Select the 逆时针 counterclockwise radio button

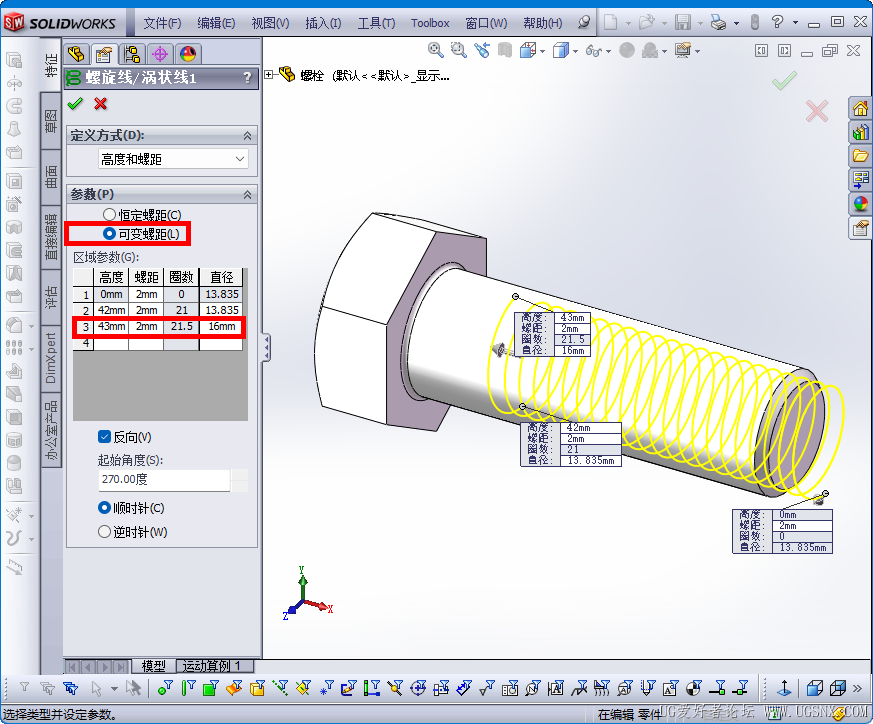[x=104, y=532]
